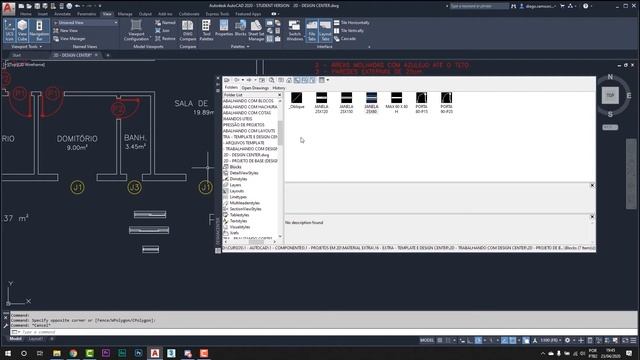Open the Folders tab in Design Center
The image size is (640, 360).
click(x=231, y=87)
